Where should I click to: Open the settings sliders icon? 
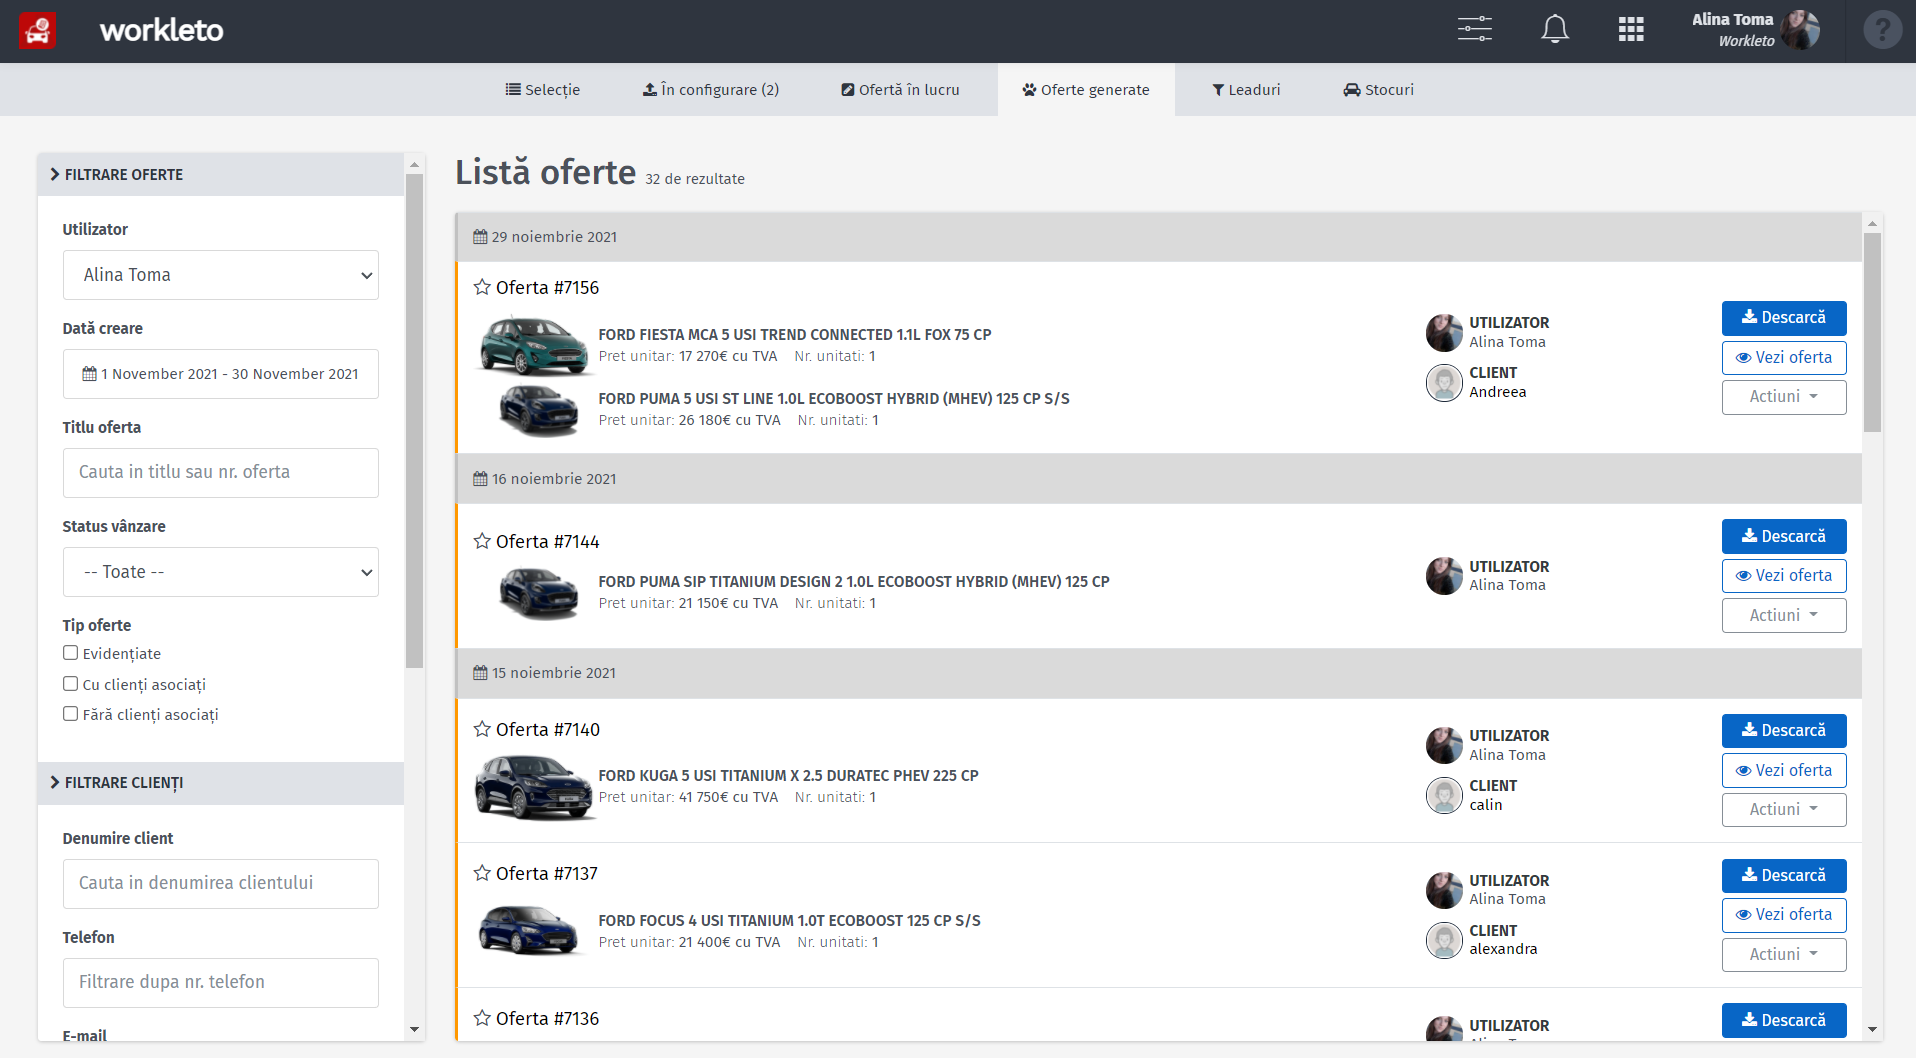tap(1475, 29)
